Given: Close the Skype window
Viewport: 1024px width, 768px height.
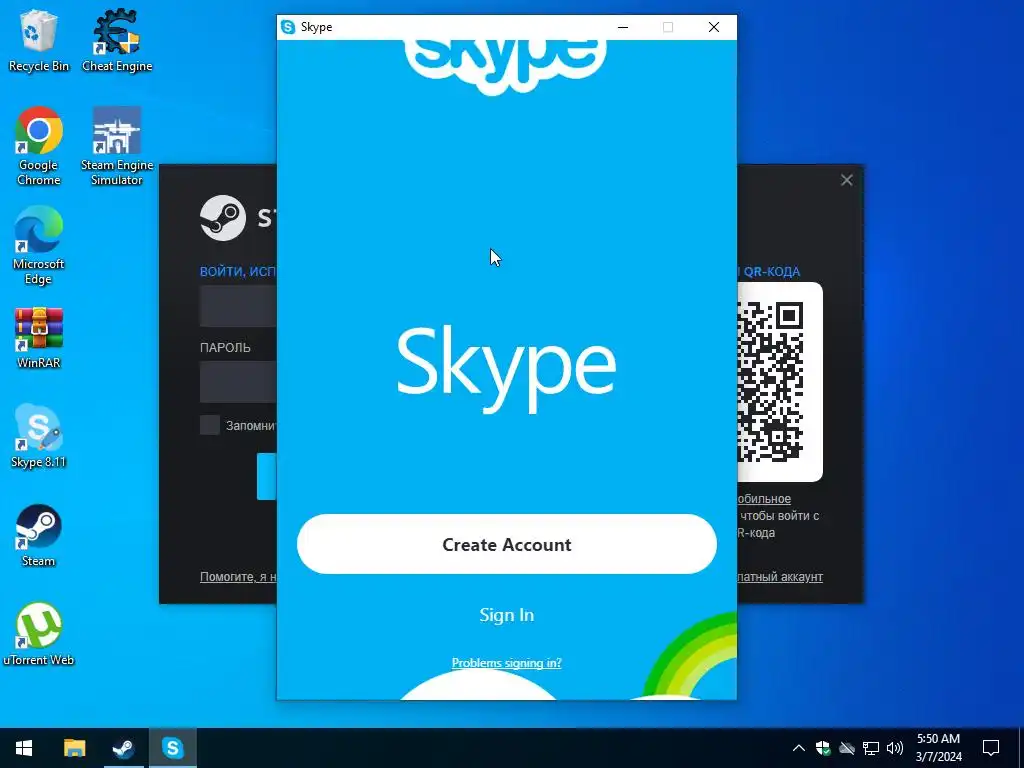Looking at the screenshot, I should pyautogui.click(x=714, y=27).
